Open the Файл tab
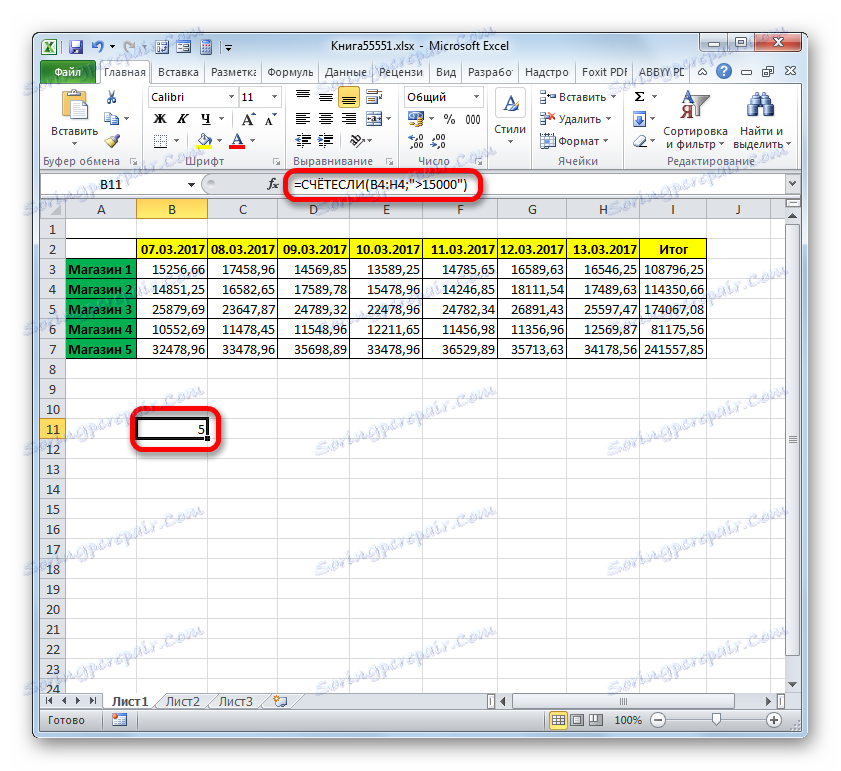841x771 pixels. (x=68, y=72)
